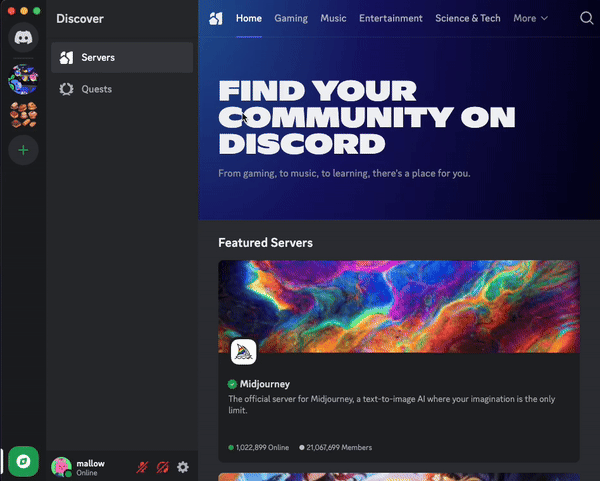600x481 pixels.
Task: Click the macOS green fullscreen button
Action: (37, 11)
